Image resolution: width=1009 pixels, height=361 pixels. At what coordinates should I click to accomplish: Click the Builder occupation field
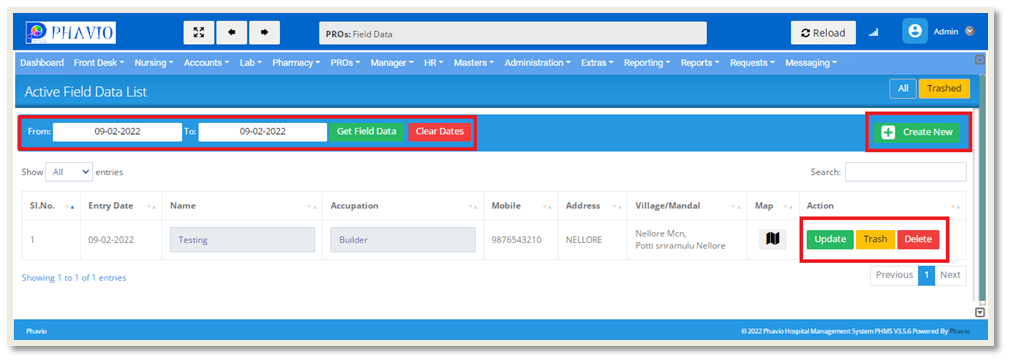pos(403,239)
